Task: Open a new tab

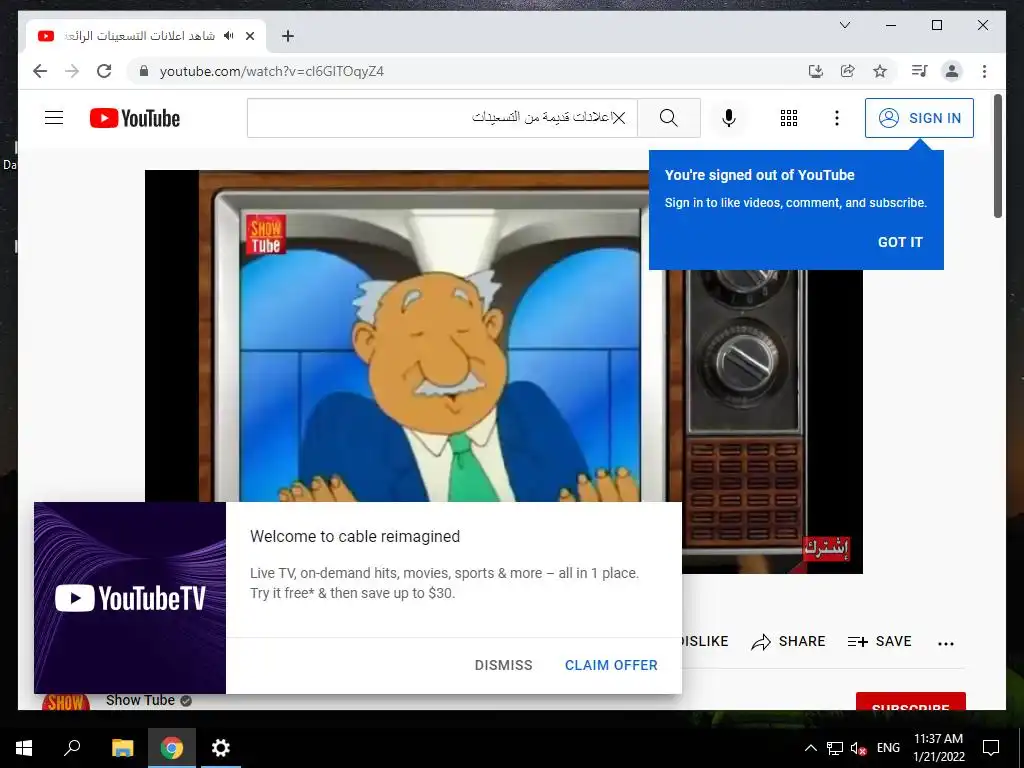Action: click(288, 36)
